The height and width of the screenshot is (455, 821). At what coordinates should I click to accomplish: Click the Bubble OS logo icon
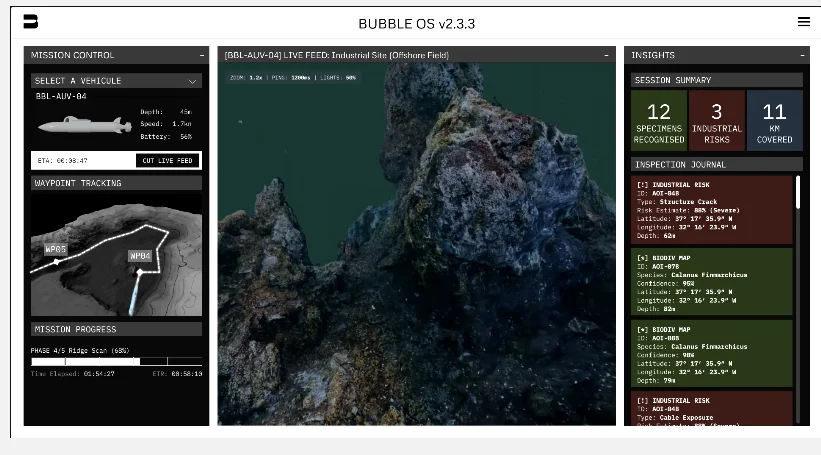(31, 22)
